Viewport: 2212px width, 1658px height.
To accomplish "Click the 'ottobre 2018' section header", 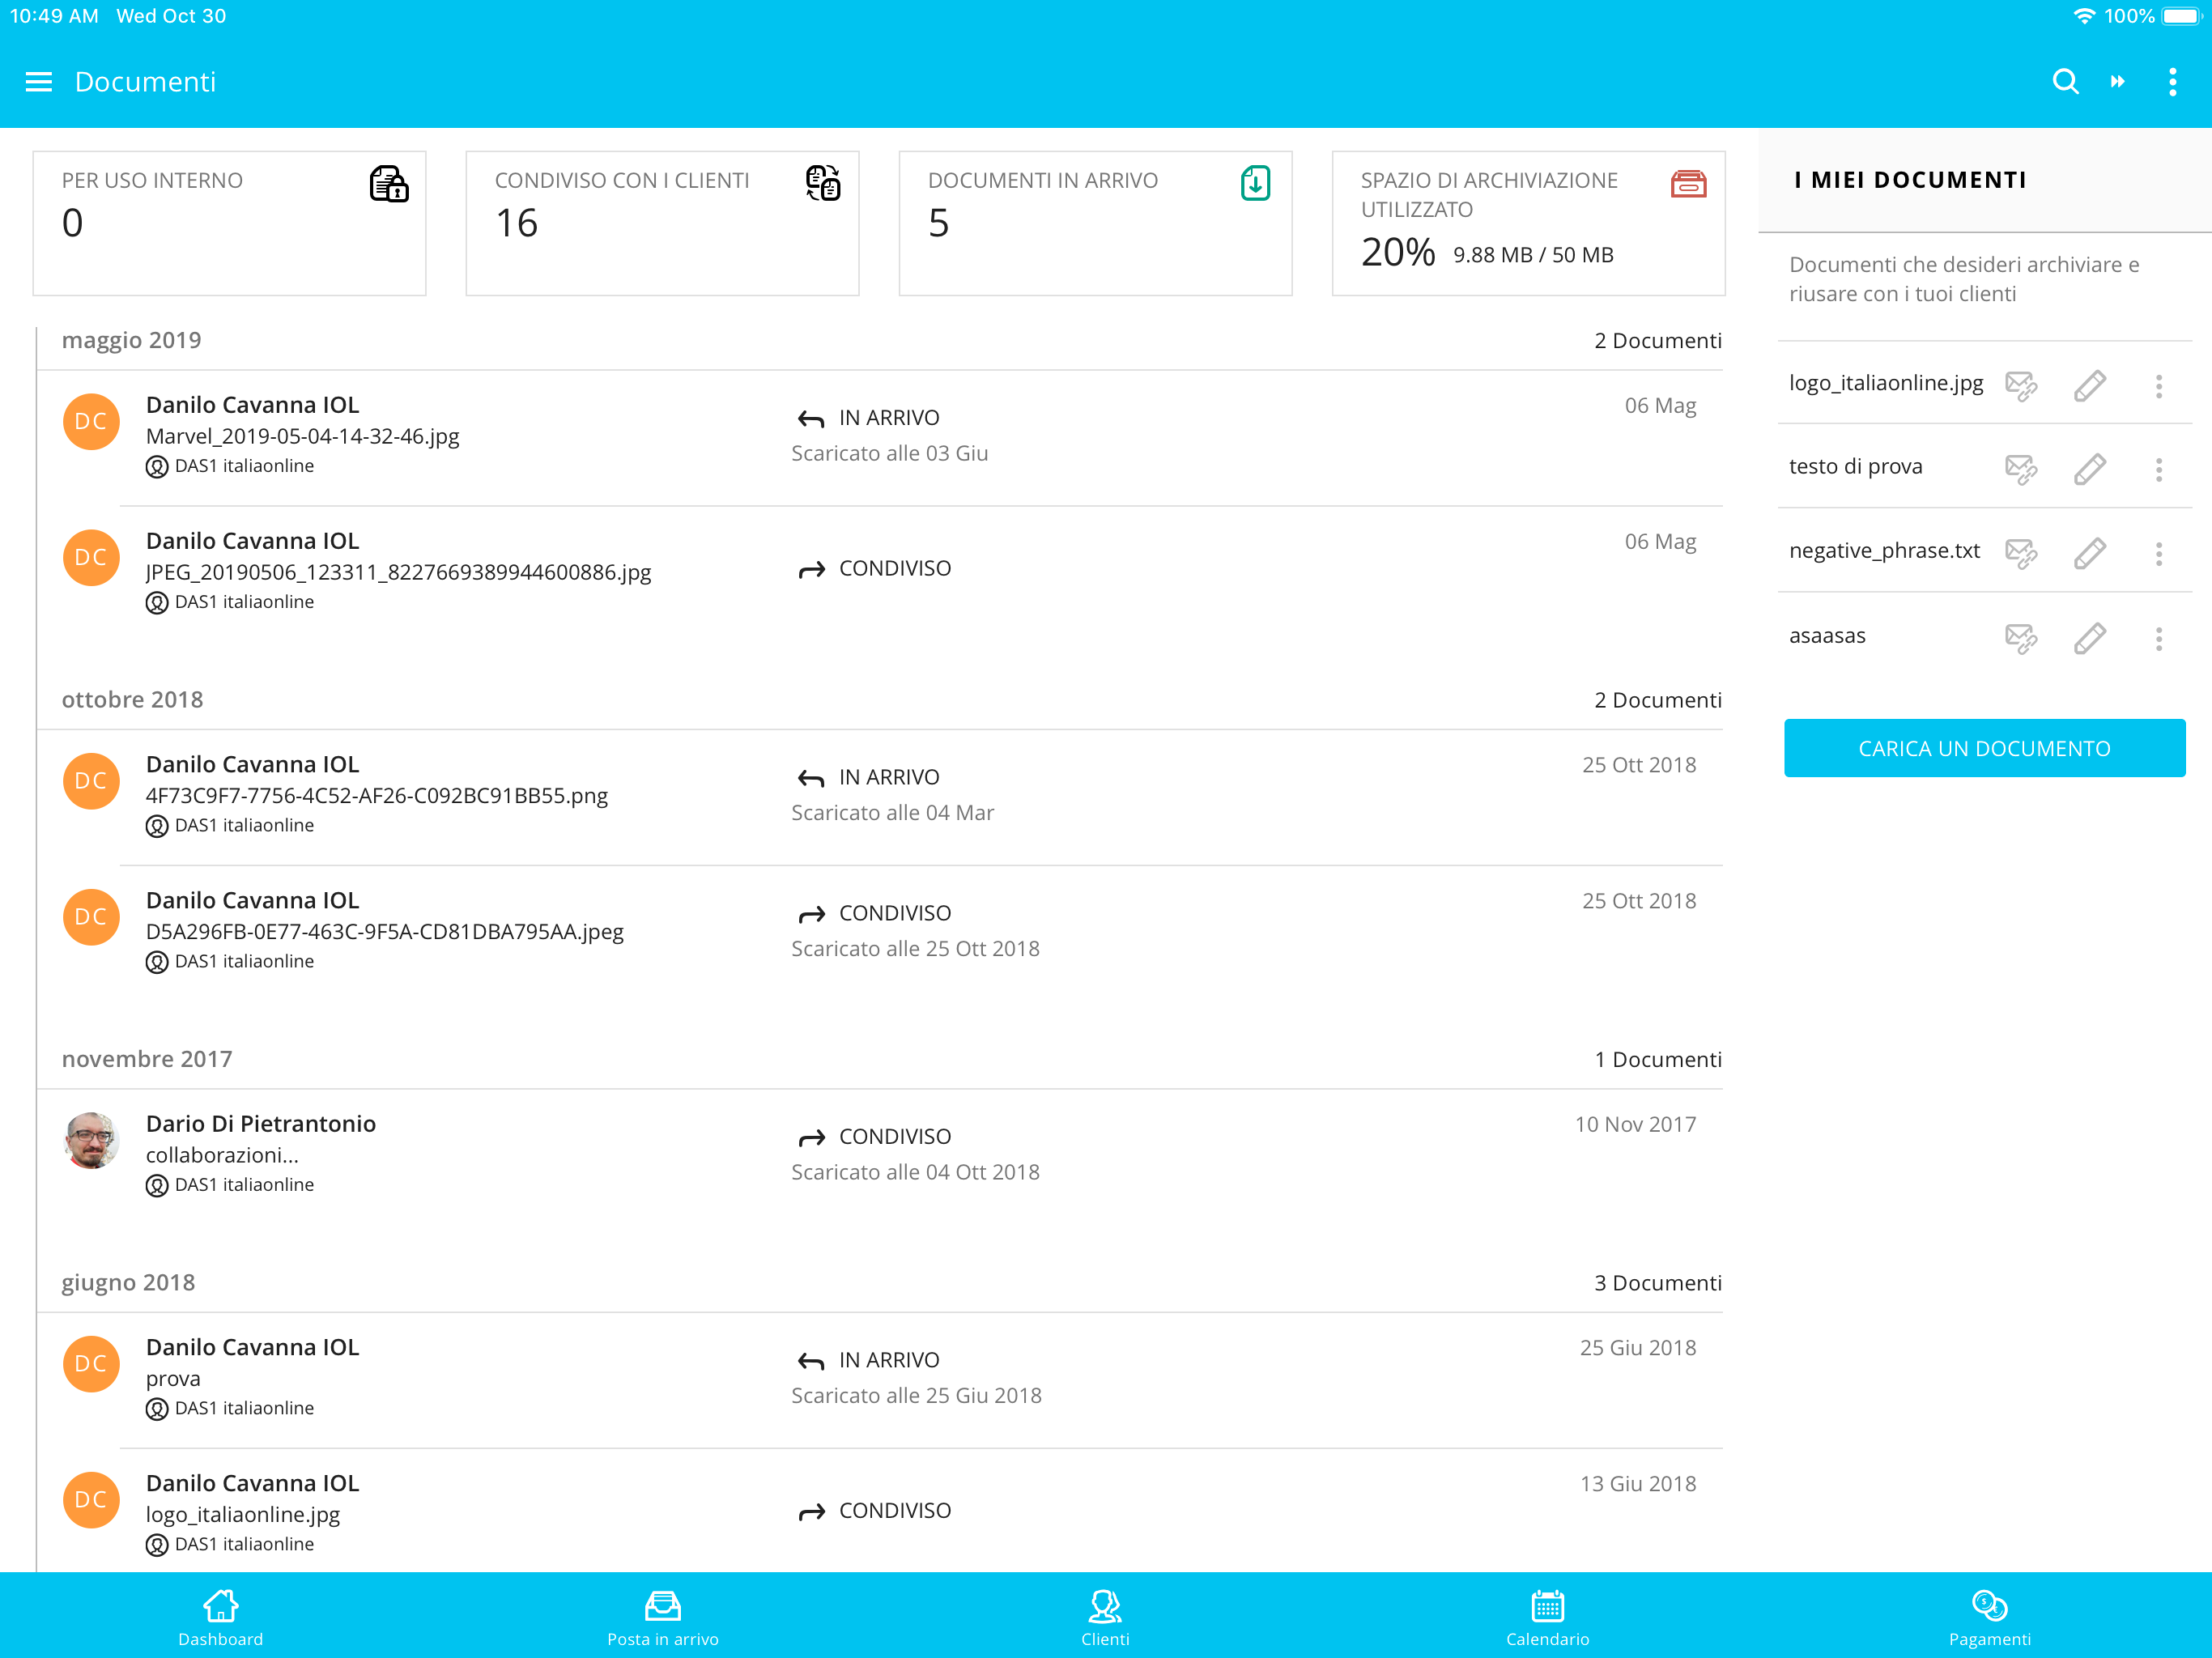I will tap(132, 699).
